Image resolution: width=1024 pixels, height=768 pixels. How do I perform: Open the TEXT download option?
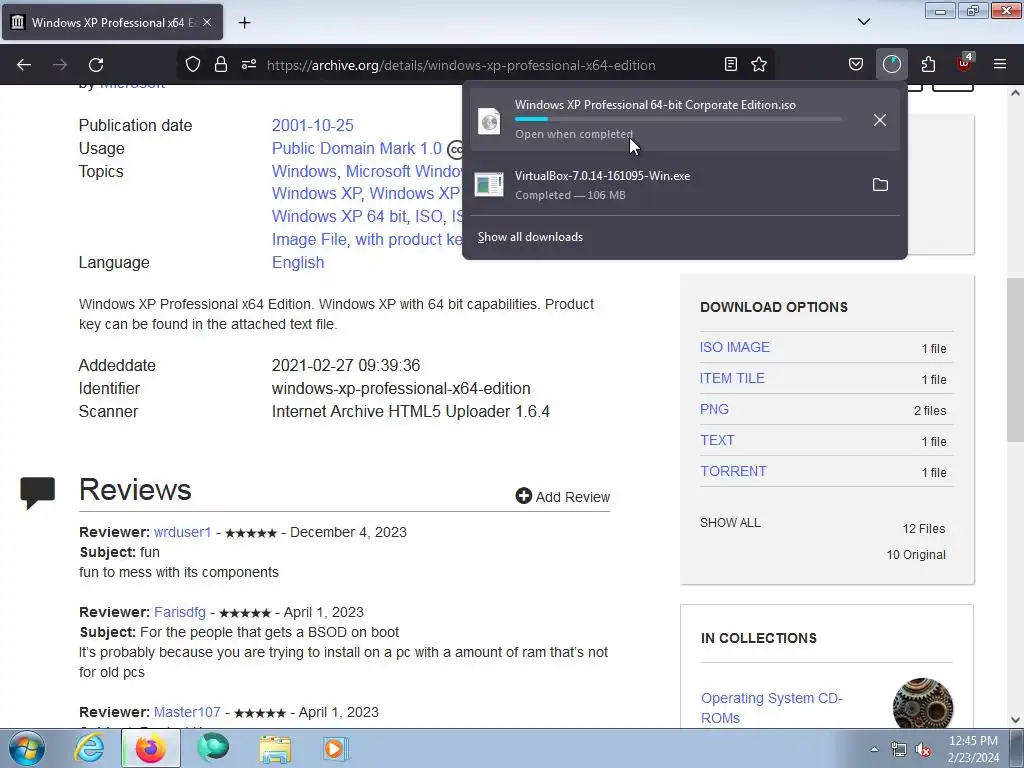717,440
